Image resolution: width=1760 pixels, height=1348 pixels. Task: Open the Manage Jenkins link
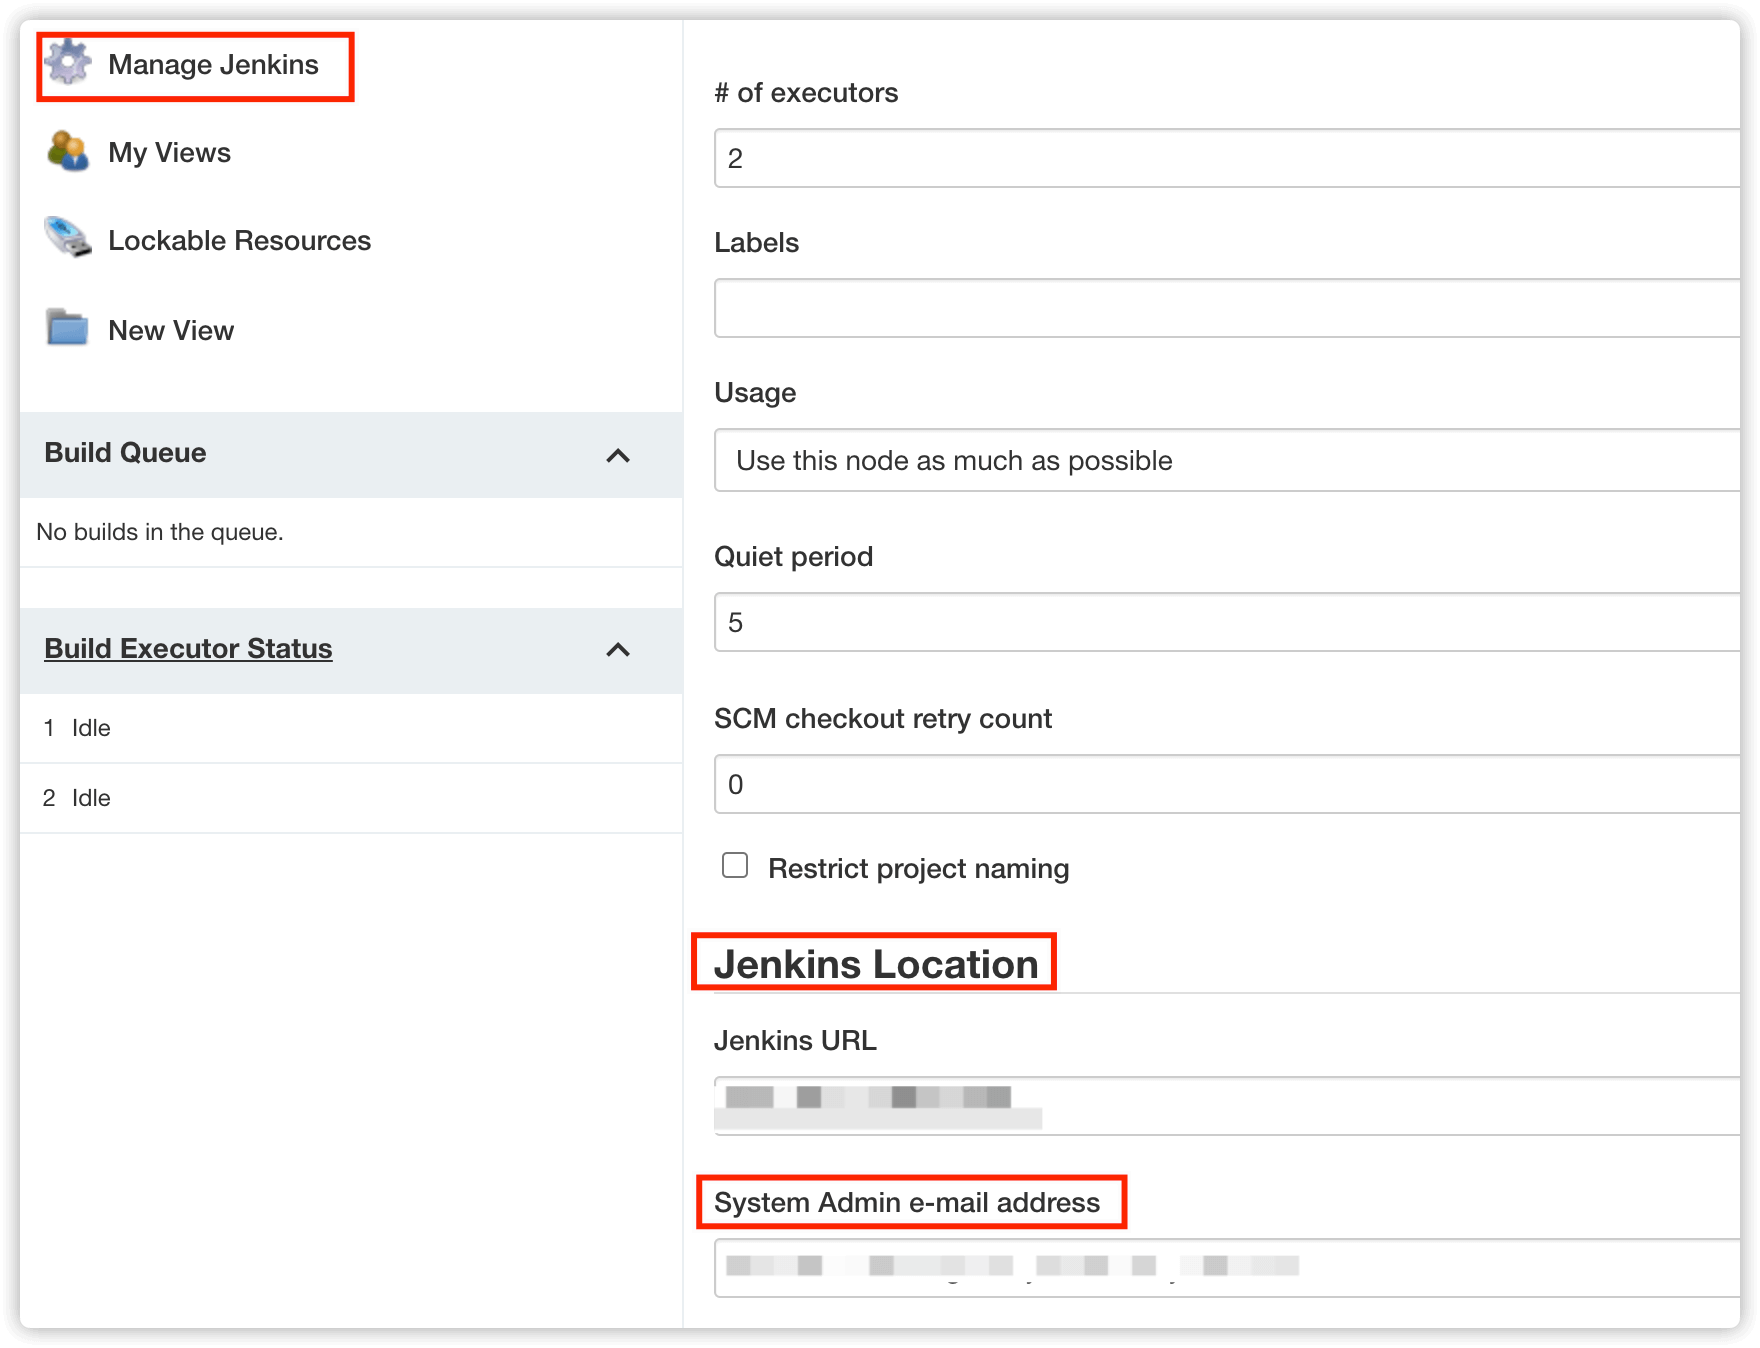click(213, 65)
